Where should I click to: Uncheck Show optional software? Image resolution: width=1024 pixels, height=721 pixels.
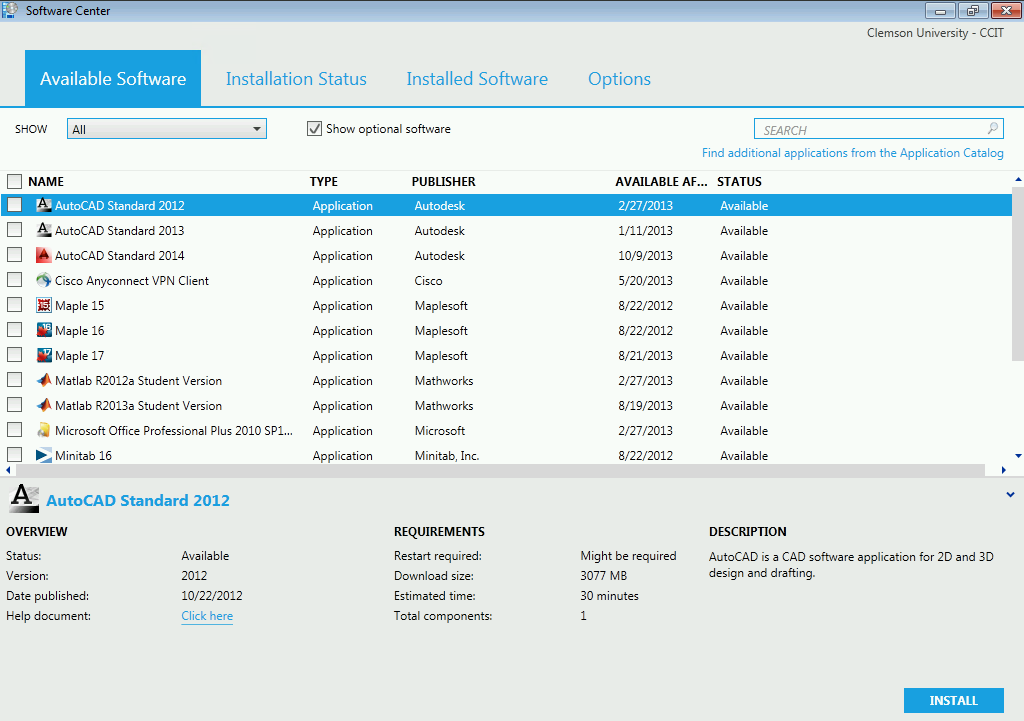coord(314,129)
